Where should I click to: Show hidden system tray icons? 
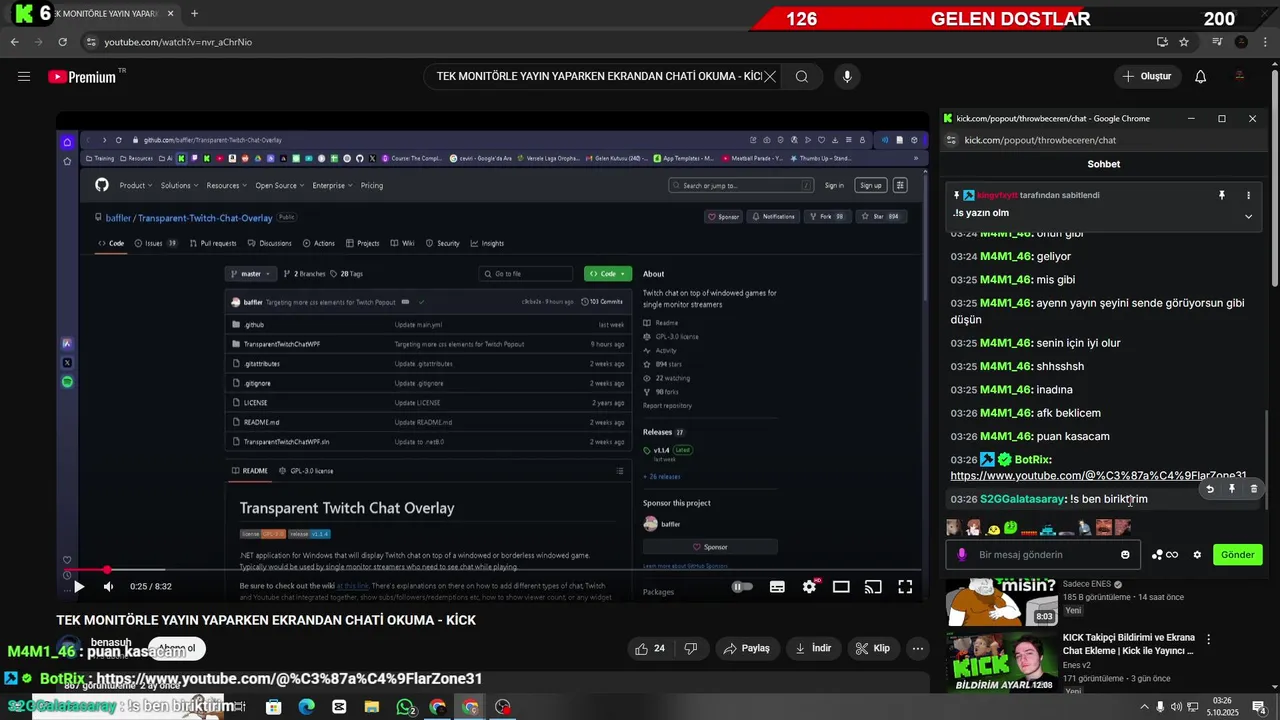click(x=1144, y=707)
